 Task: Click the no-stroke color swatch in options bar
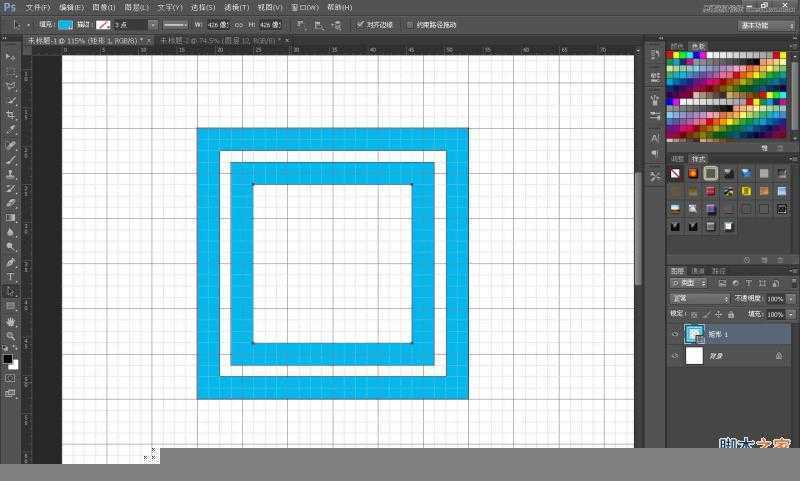(103, 24)
